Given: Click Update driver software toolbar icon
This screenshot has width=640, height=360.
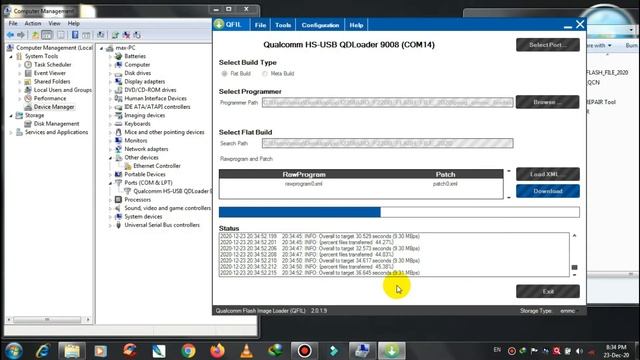Looking at the screenshot, I should click(x=116, y=35).
